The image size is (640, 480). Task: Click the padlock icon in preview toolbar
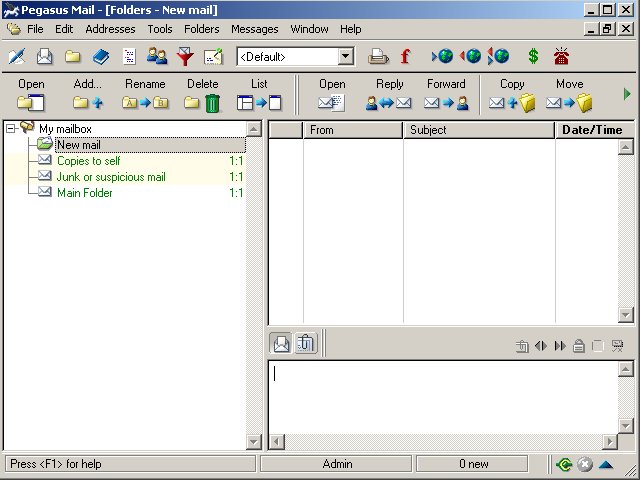[579, 346]
